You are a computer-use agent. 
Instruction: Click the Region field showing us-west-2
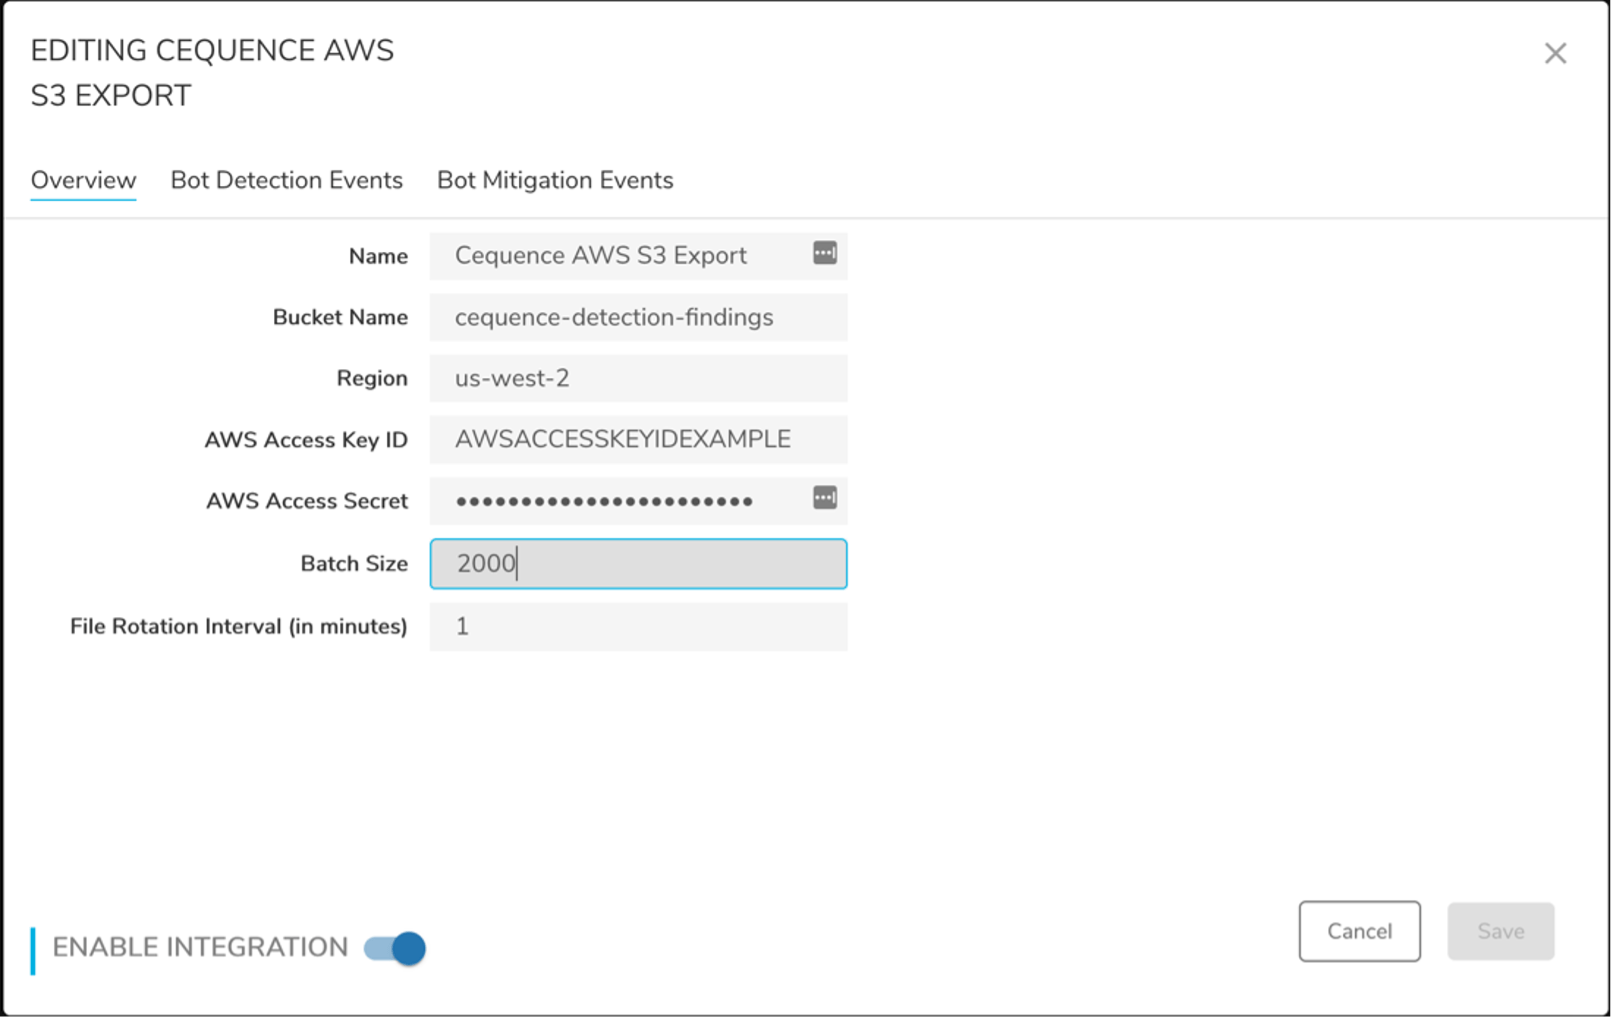(x=638, y=378)
